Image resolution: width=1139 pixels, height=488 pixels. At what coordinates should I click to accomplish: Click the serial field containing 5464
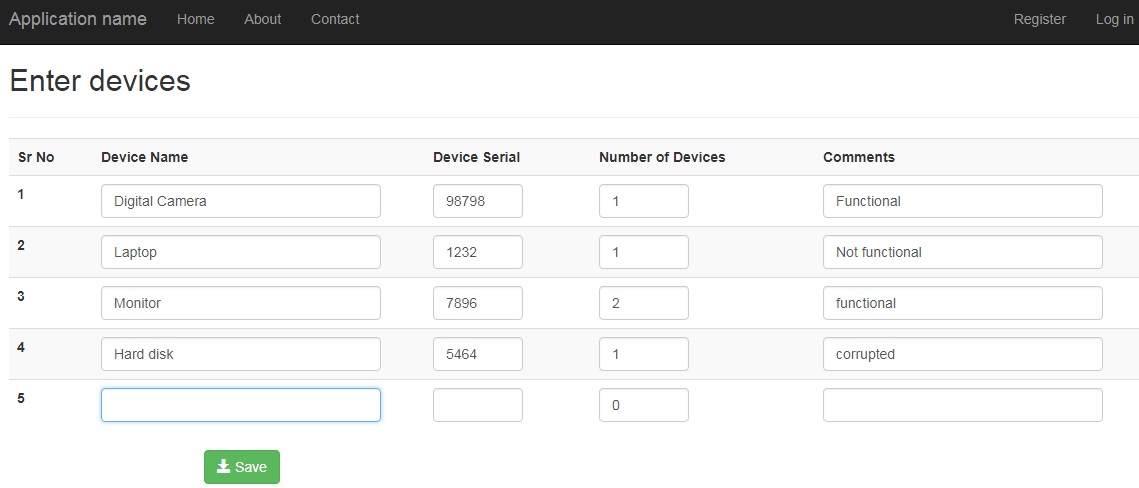tap(478, 354)
